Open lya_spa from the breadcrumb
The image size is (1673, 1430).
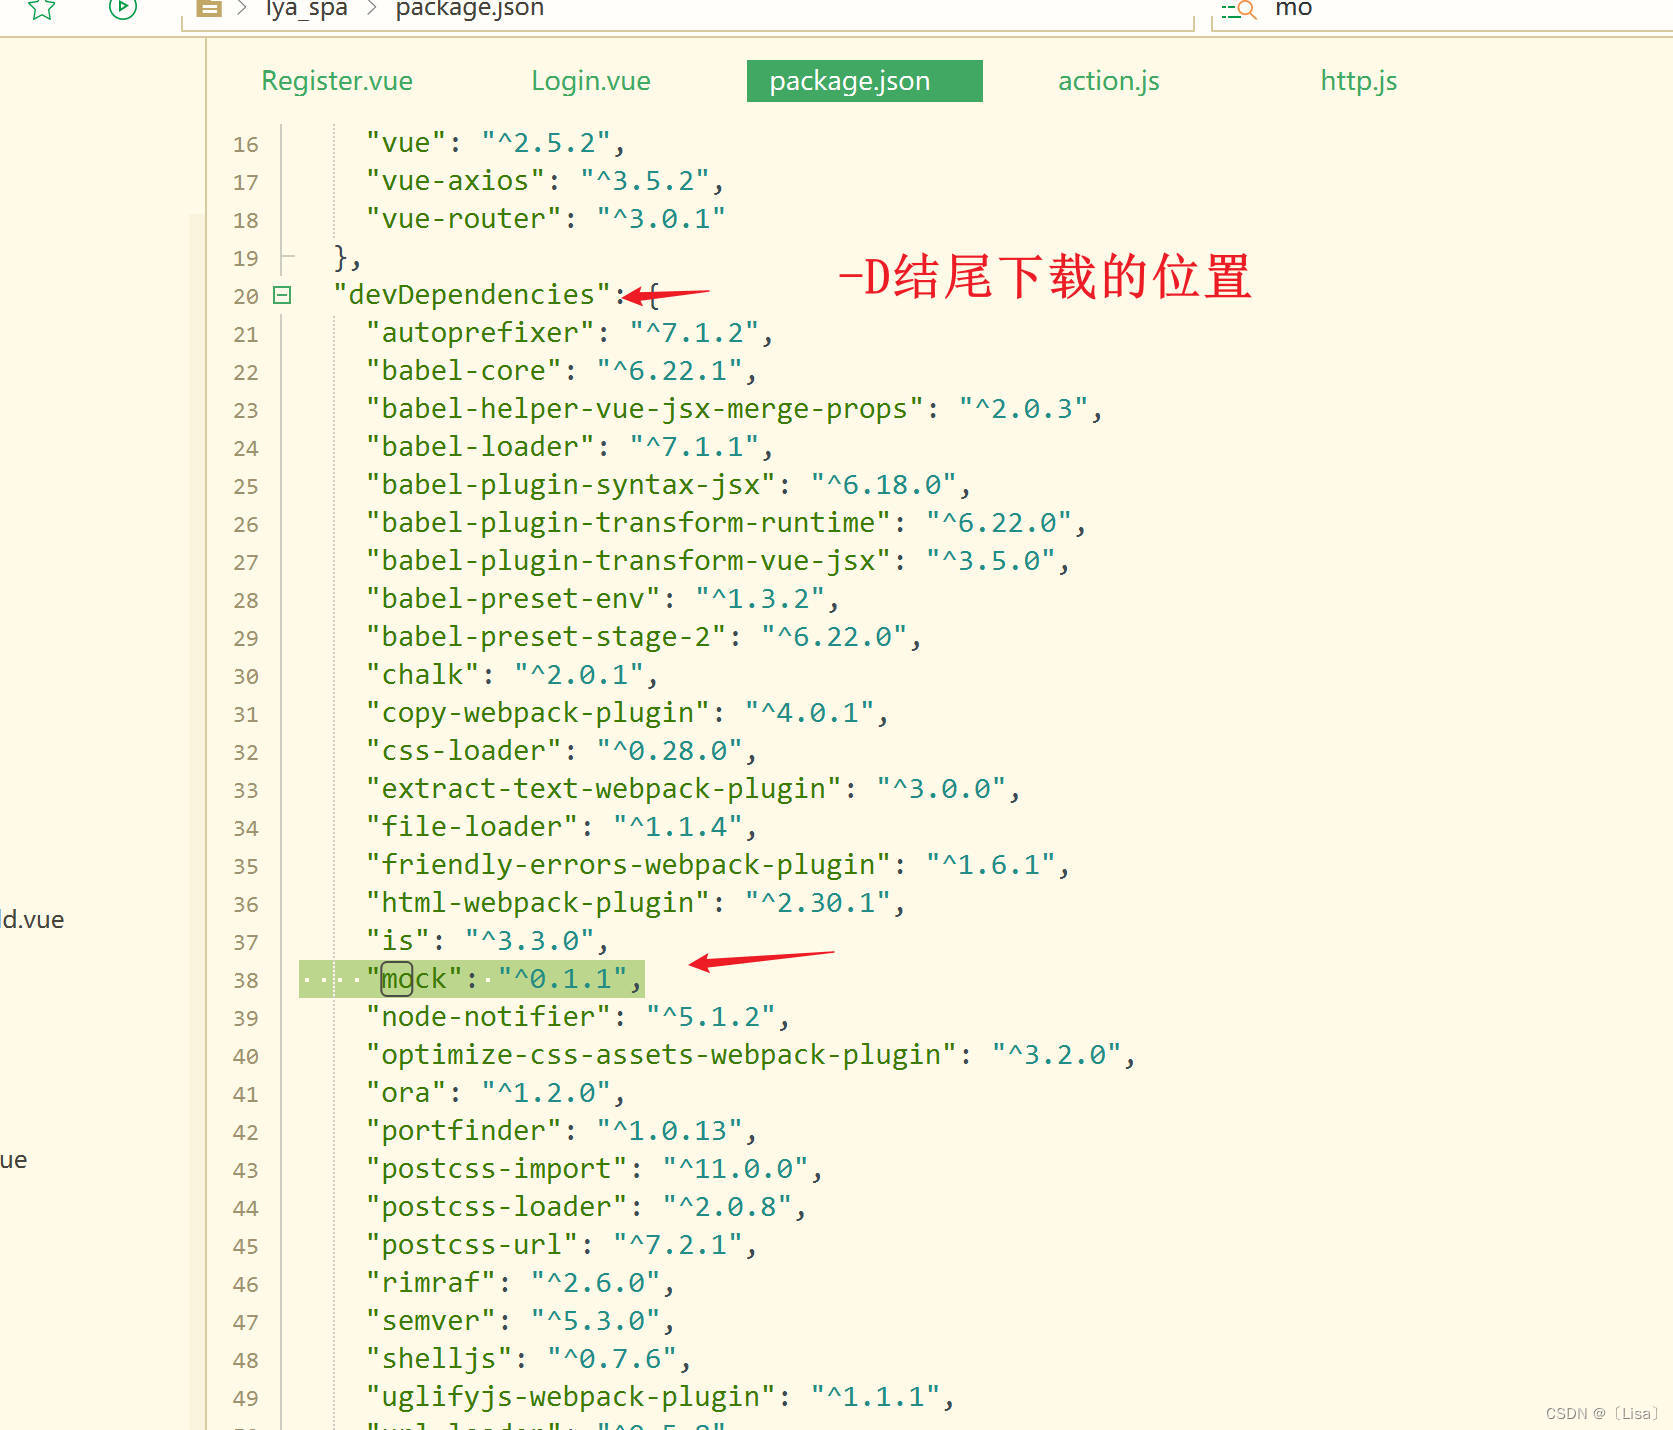point(305,8)
